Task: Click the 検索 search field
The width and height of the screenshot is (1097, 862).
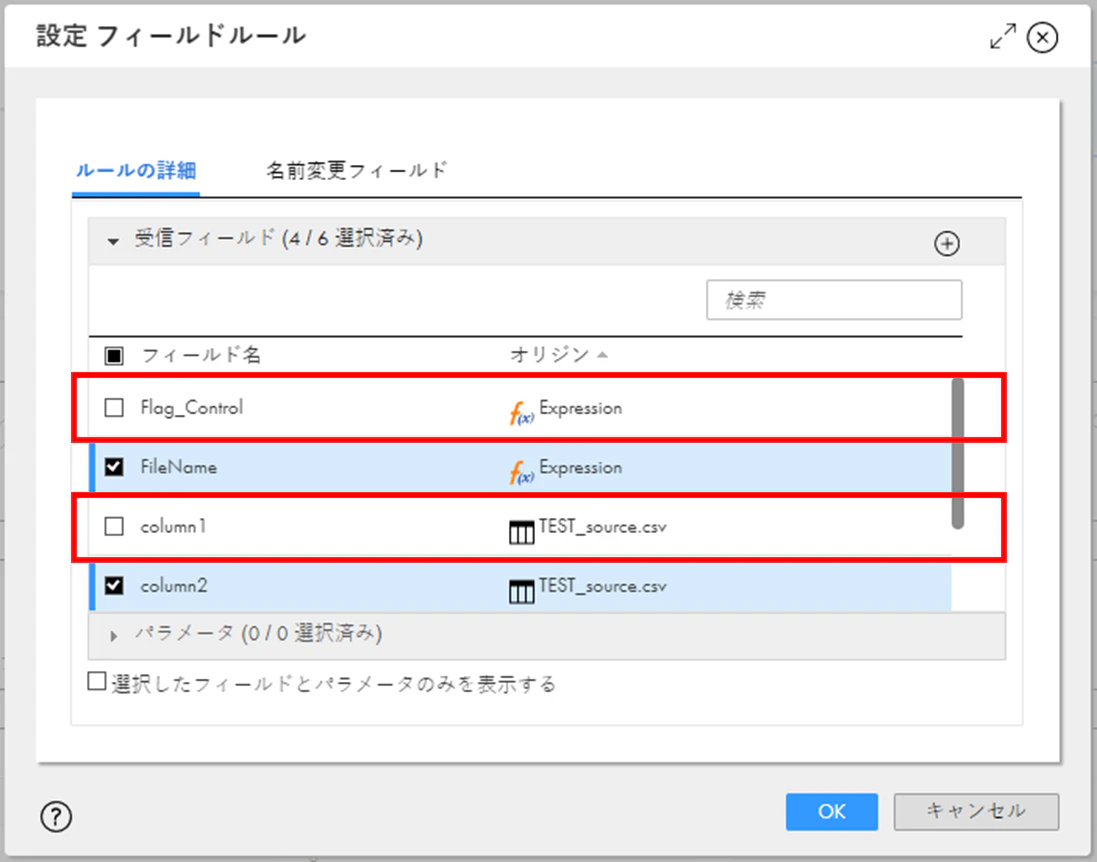Action: pos(834,300)
